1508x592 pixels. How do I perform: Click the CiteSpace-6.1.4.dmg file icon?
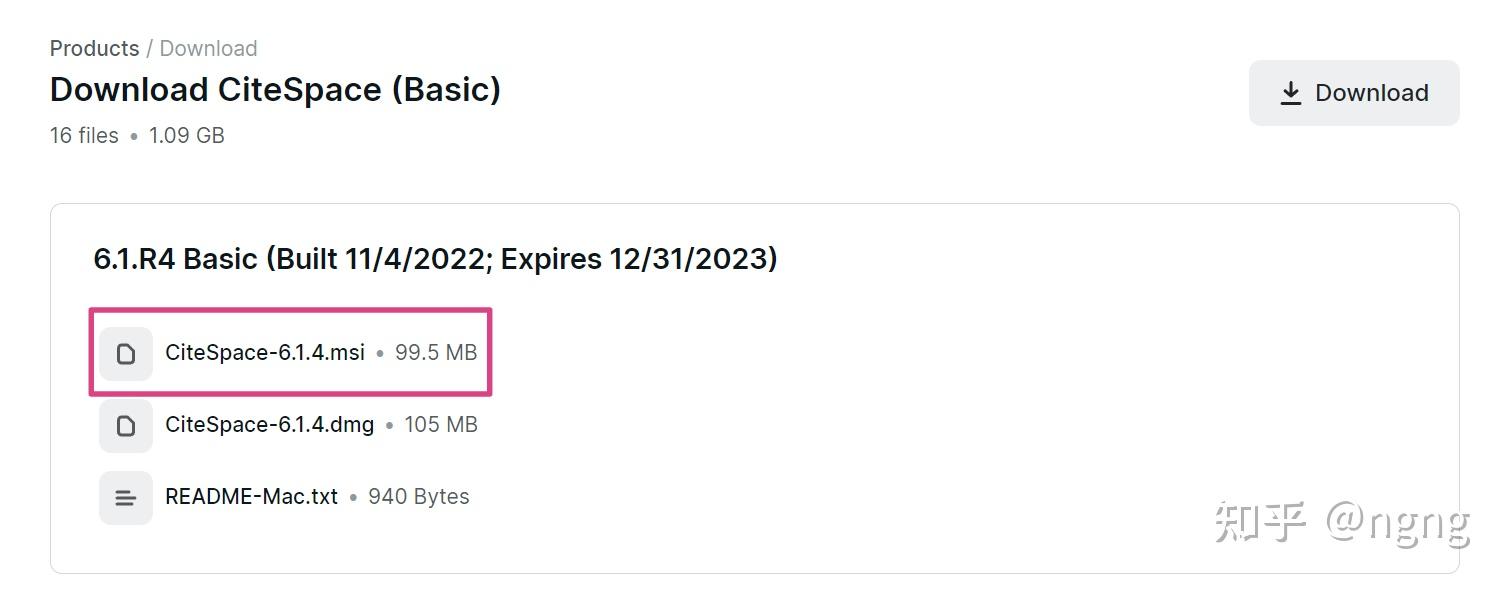tap(126, 425)
